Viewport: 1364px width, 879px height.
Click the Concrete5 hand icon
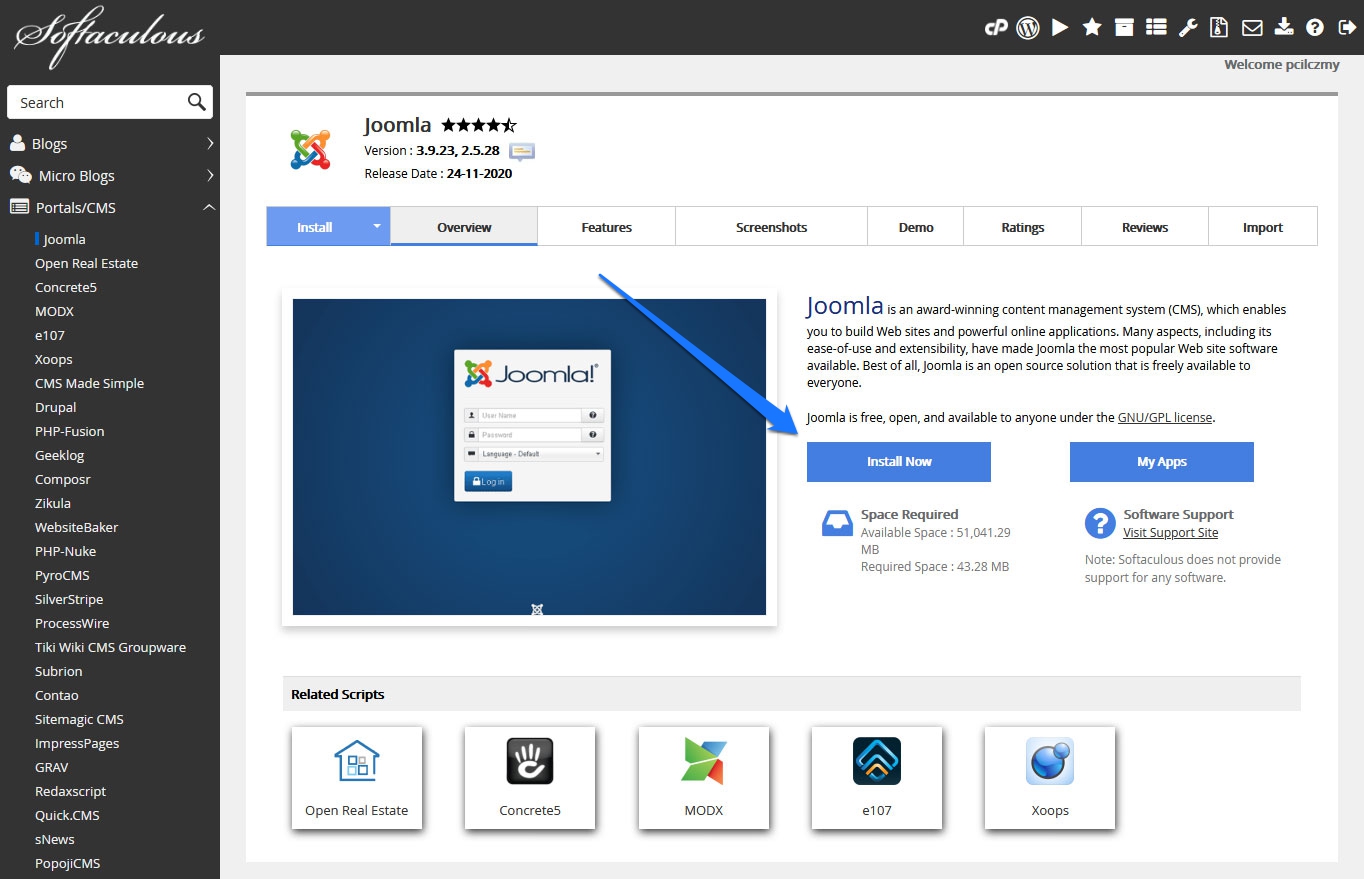pyautogui.click(x=530, y=761)
